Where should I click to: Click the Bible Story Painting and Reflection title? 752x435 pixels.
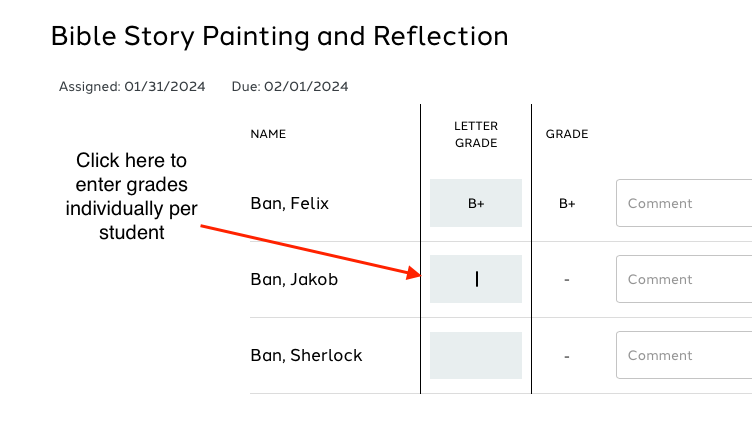(x=280, y=36)
